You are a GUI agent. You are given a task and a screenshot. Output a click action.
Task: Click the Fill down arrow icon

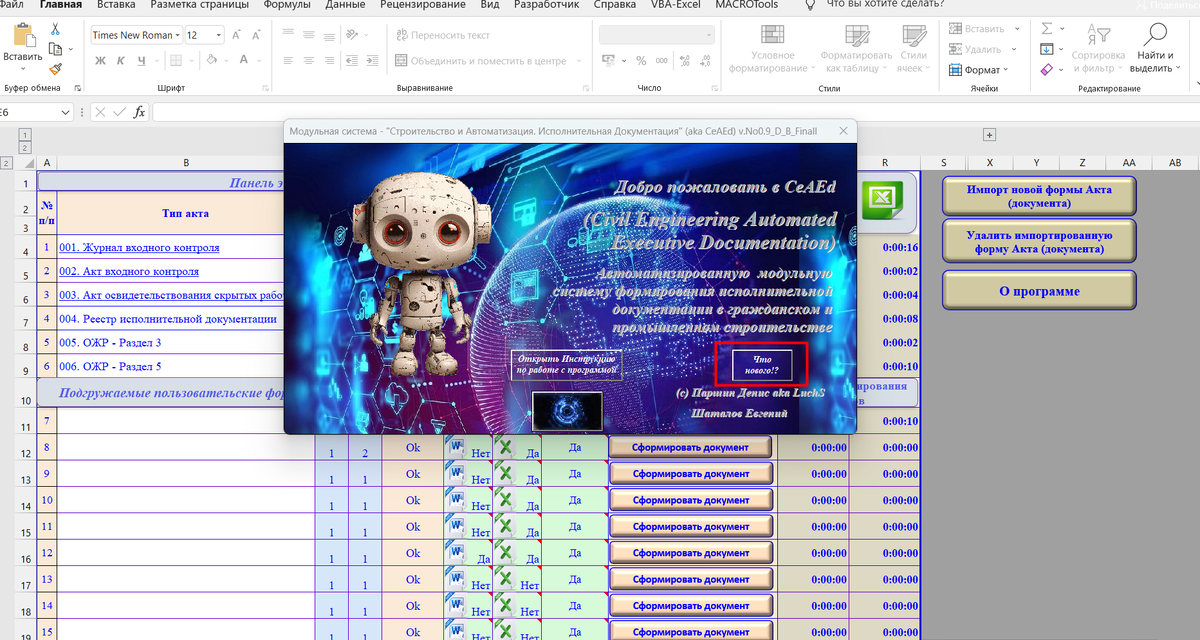(1046, 49)
